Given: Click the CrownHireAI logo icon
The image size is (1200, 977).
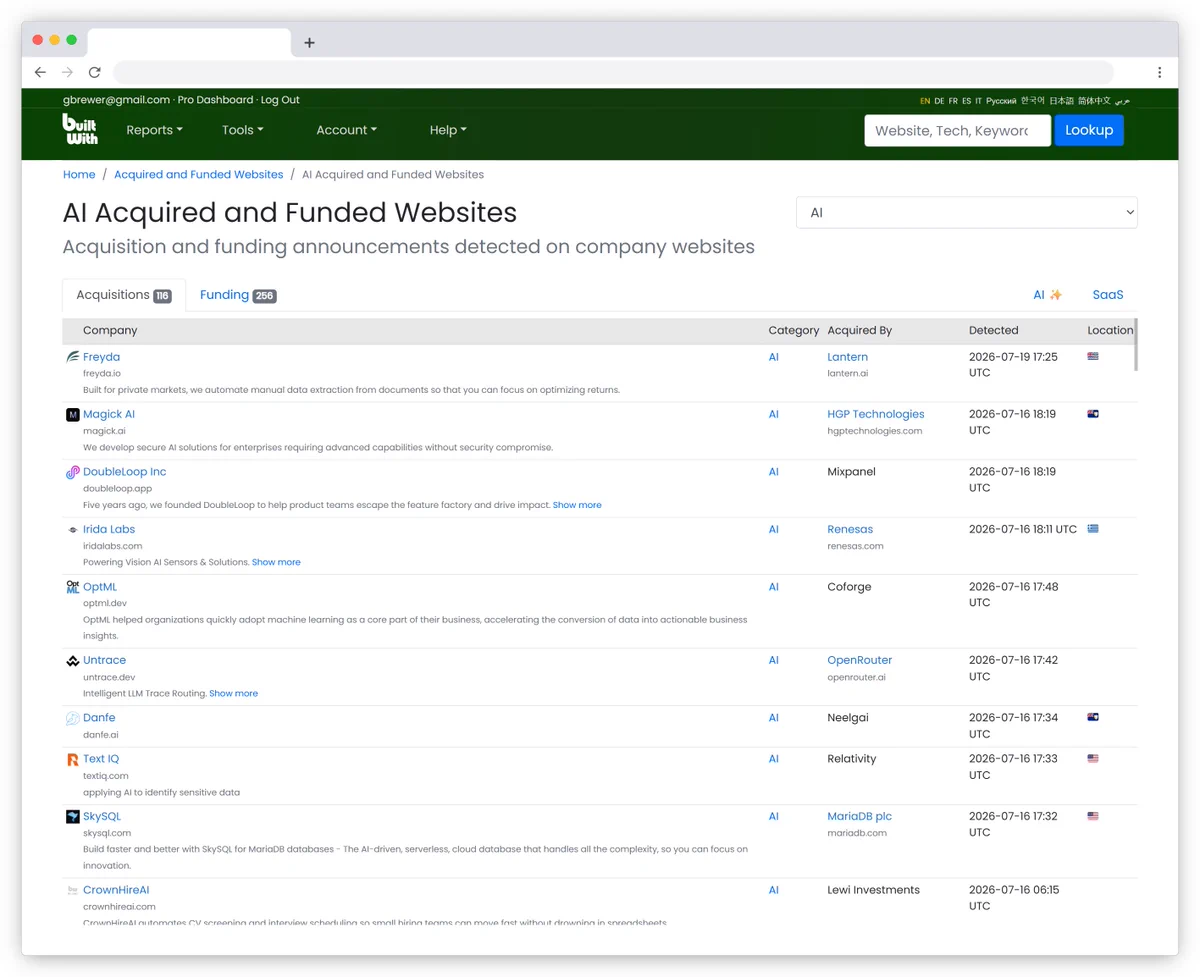Looking at the screenshot, I should 72,890.
